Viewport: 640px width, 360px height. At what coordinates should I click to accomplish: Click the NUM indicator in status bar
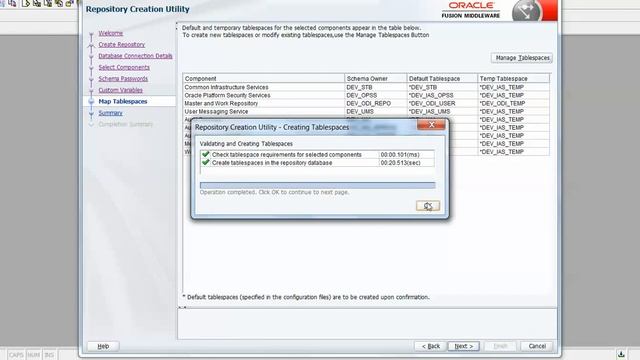[x=33, y=355]
